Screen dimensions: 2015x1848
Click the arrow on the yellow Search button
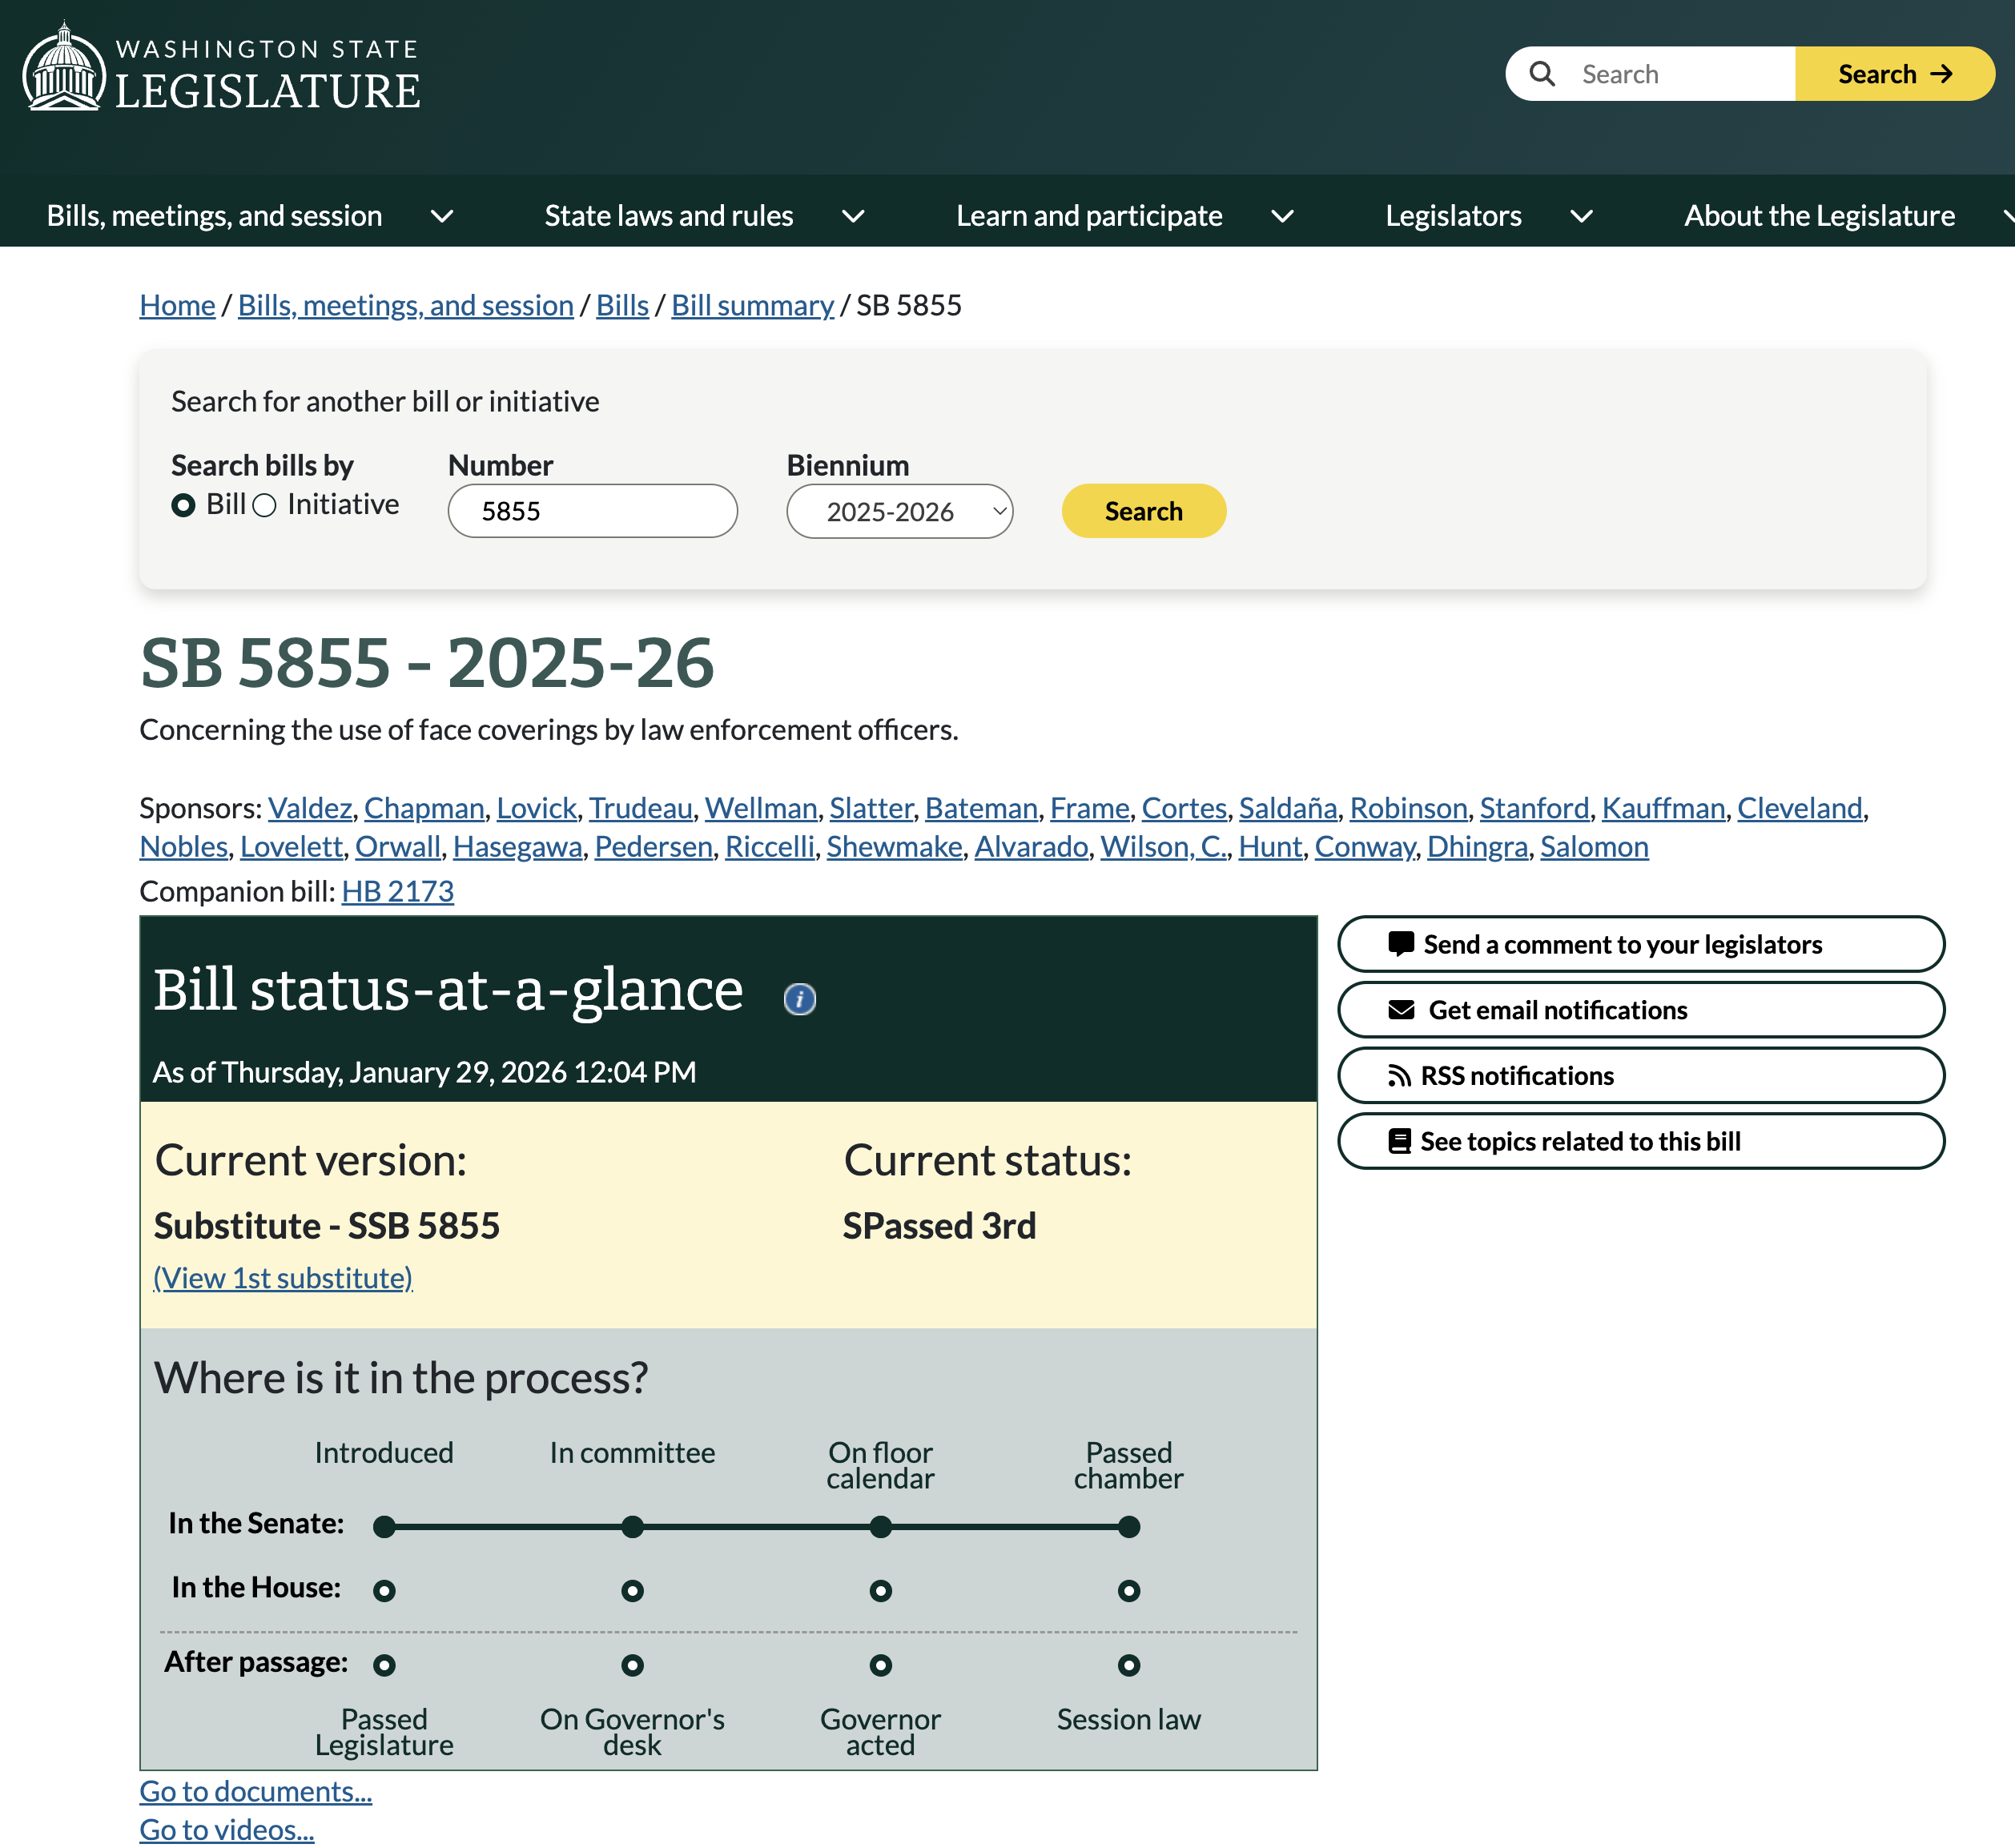pyautogui.click(x=1941, y=74)
